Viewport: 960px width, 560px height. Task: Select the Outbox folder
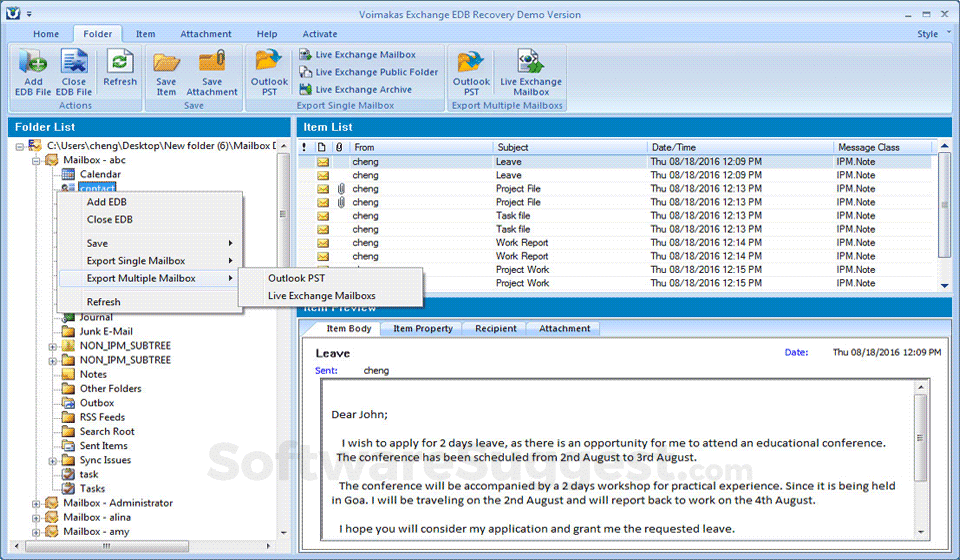click(x=97, y=403)
